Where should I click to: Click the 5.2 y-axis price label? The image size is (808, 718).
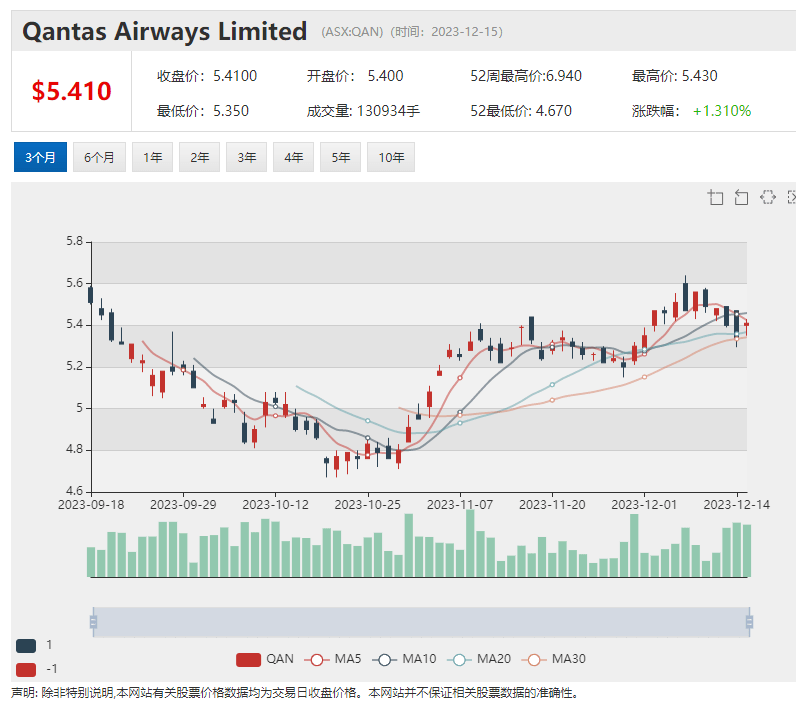pos(74,366)
